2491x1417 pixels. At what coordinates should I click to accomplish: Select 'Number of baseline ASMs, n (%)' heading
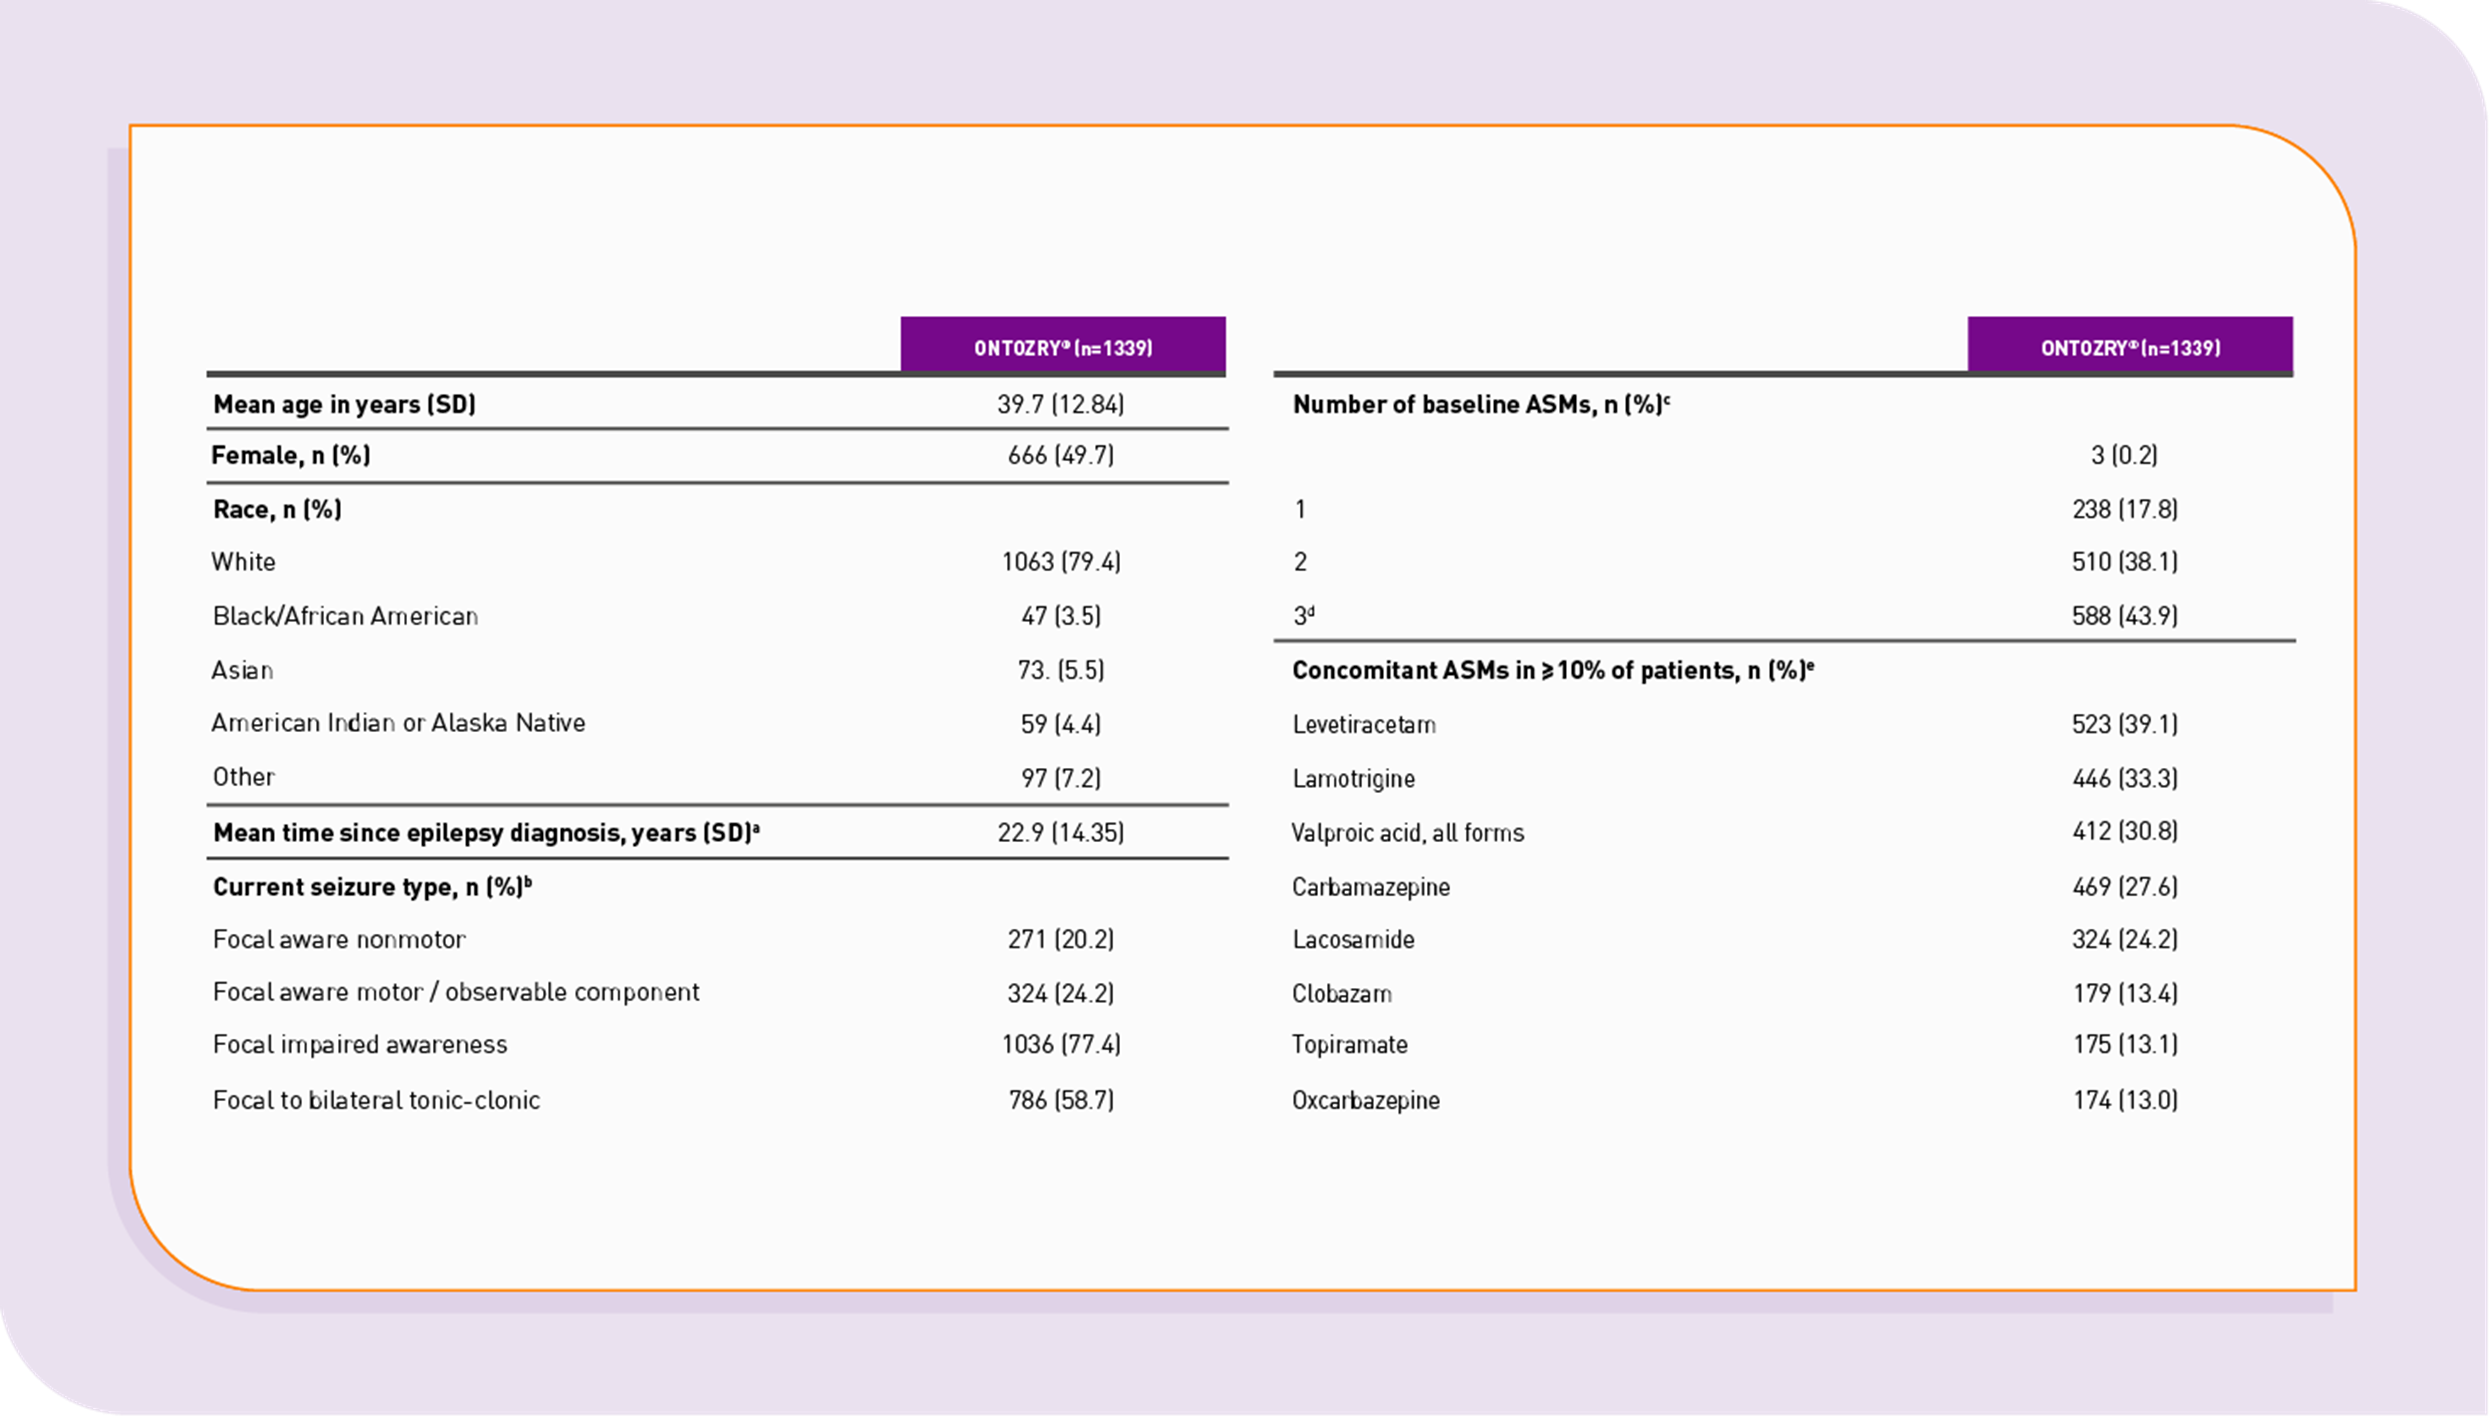click(x=1481, y=404)
